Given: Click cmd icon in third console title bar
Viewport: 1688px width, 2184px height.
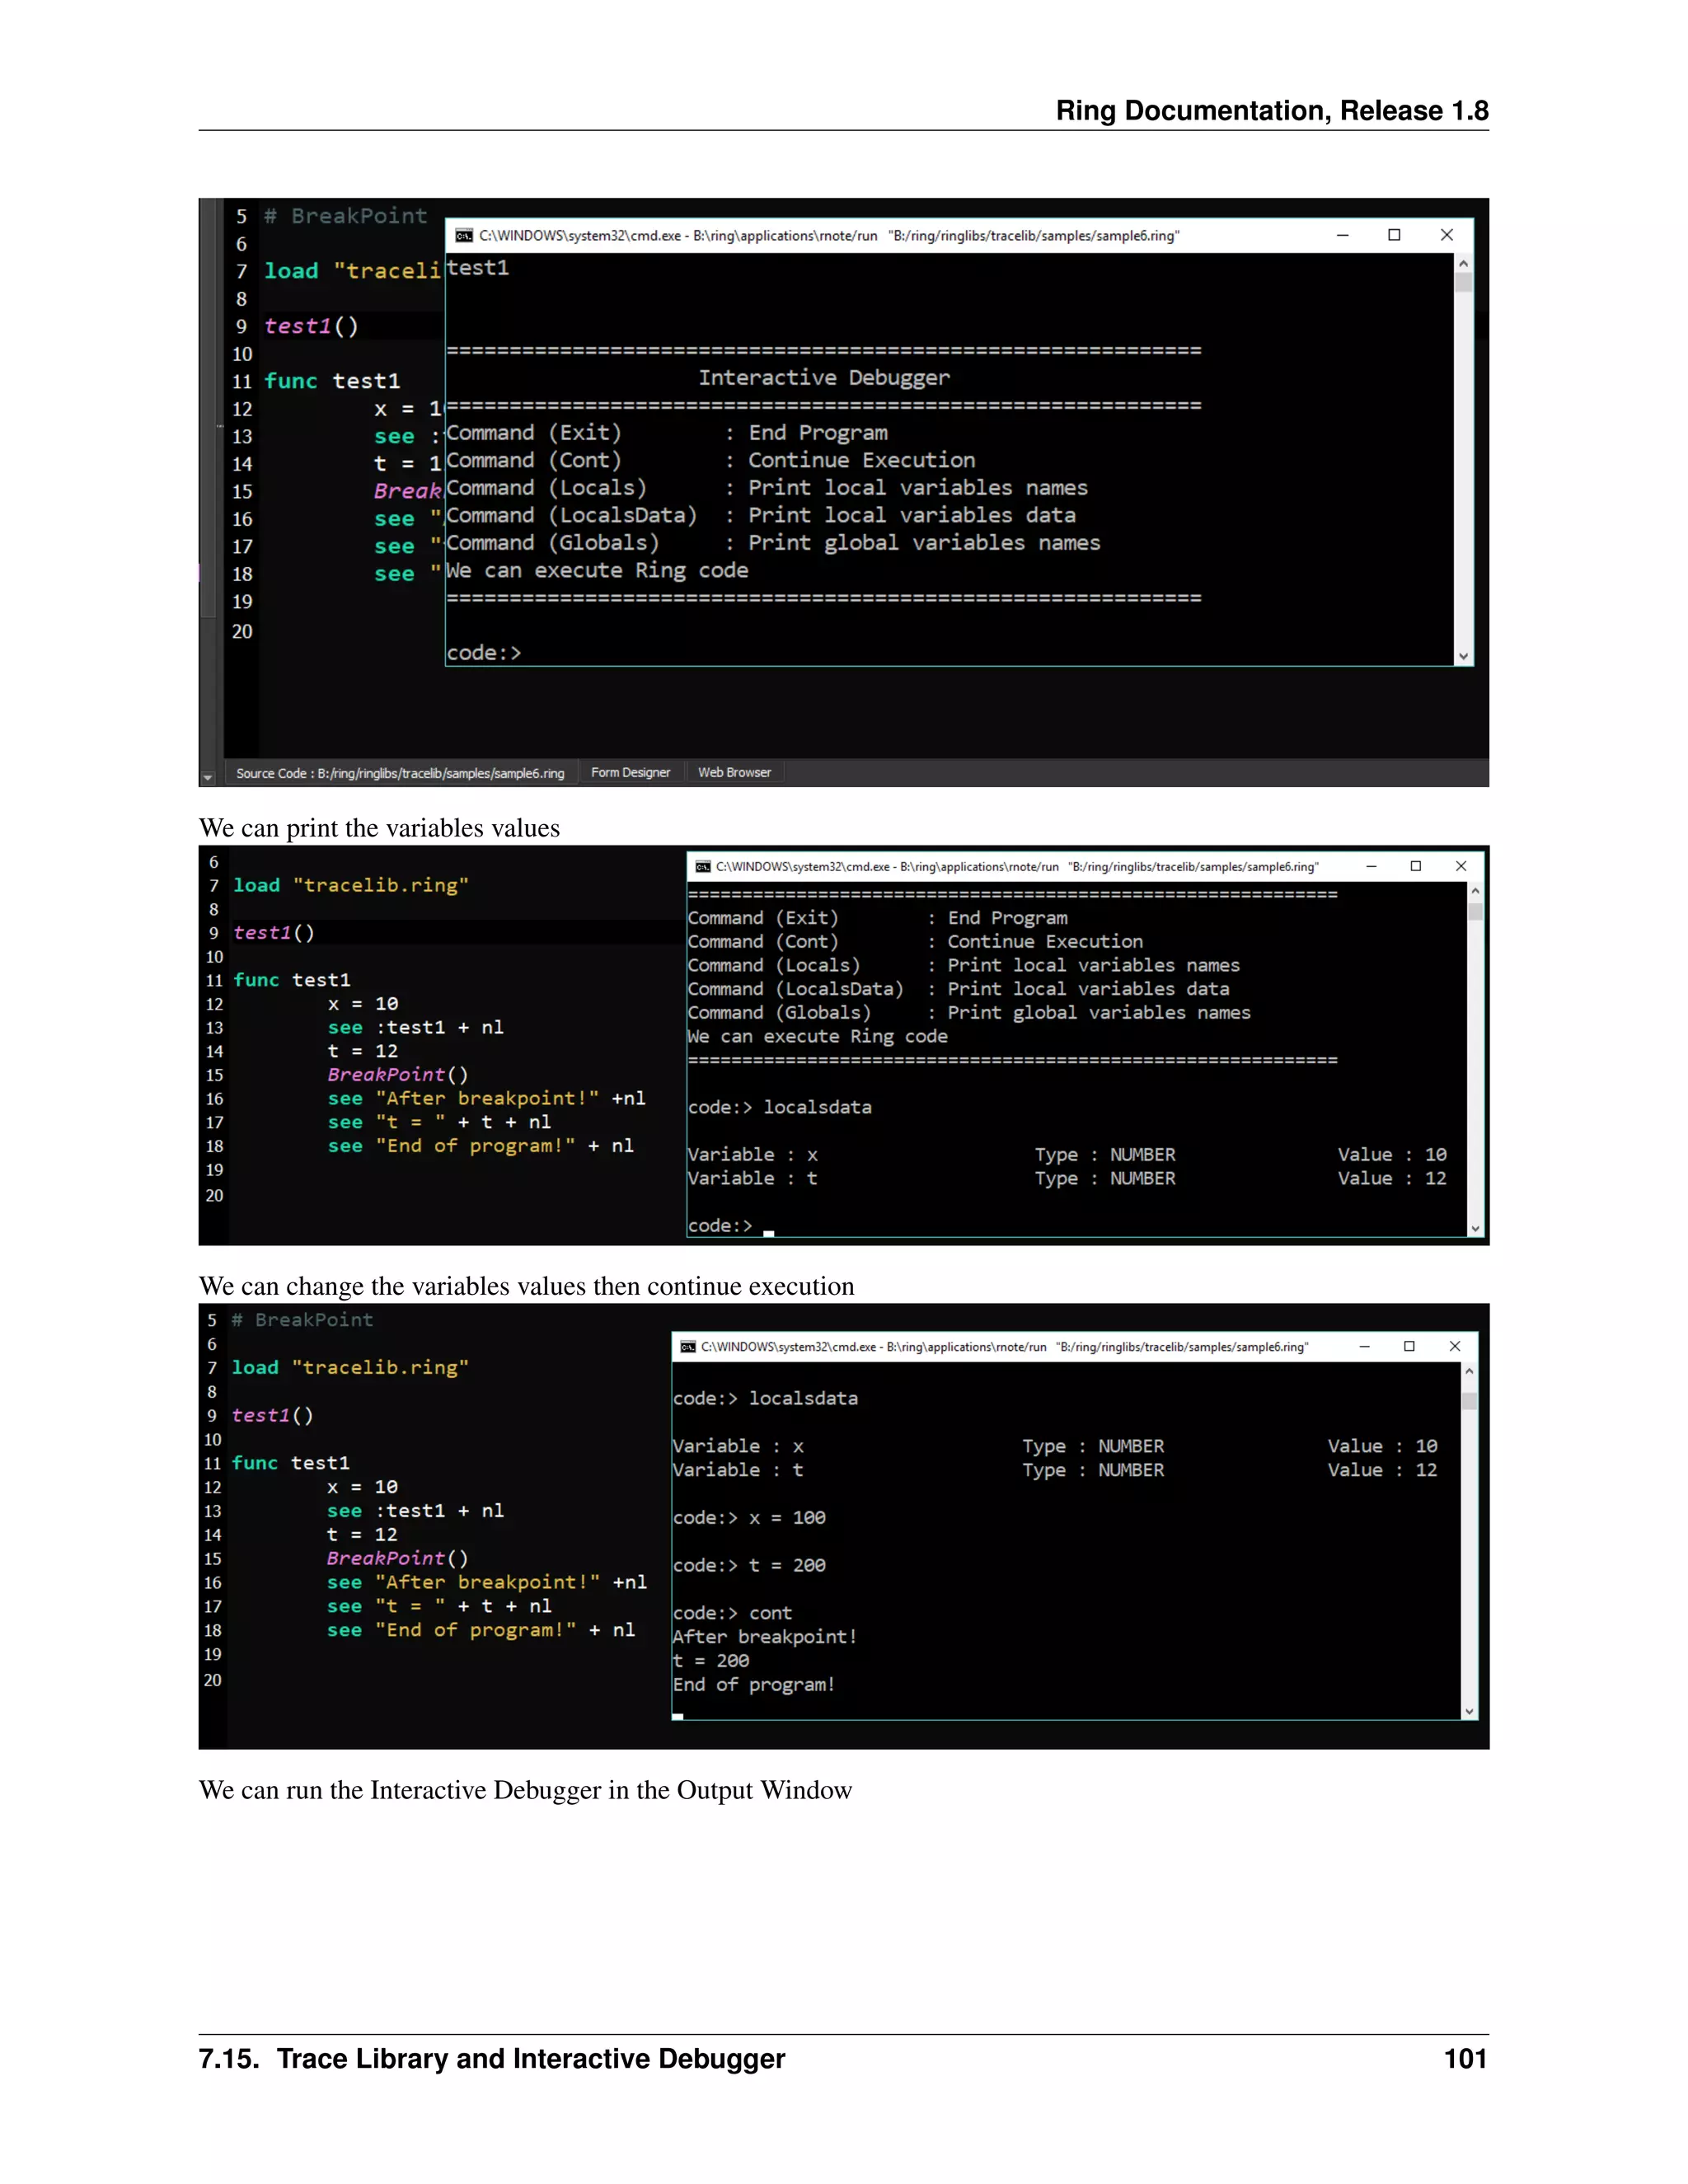Looking at the screenshot, I should point(688,1347).
